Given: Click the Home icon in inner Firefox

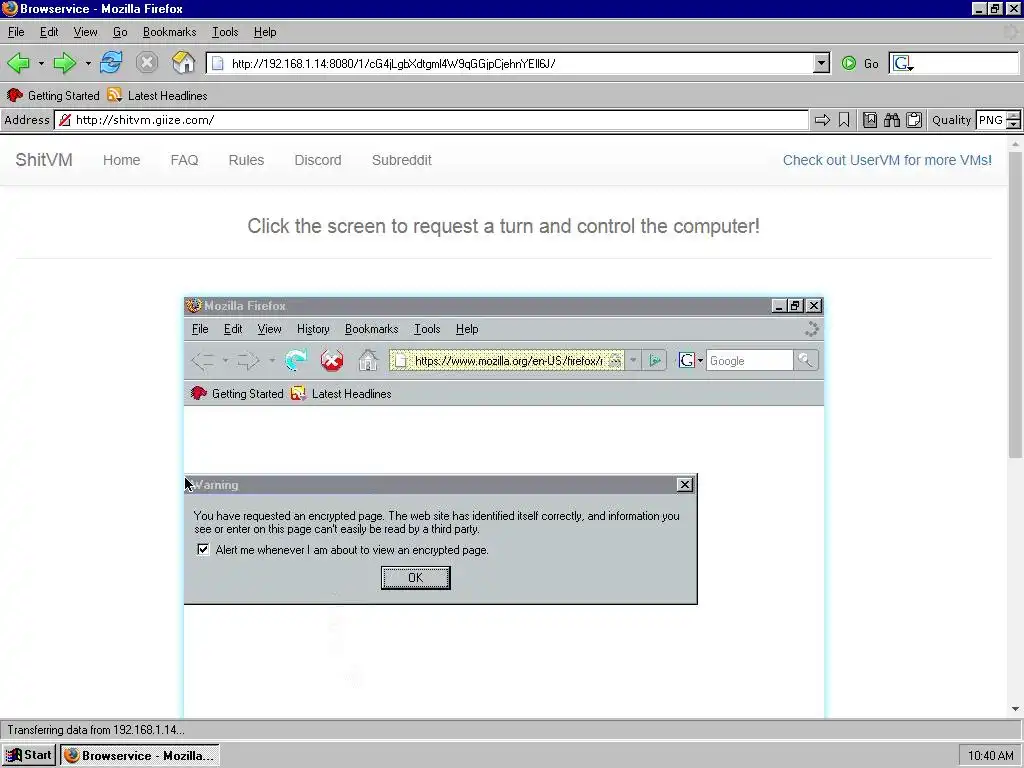Looking at the screenshot, I should (368, 360).
